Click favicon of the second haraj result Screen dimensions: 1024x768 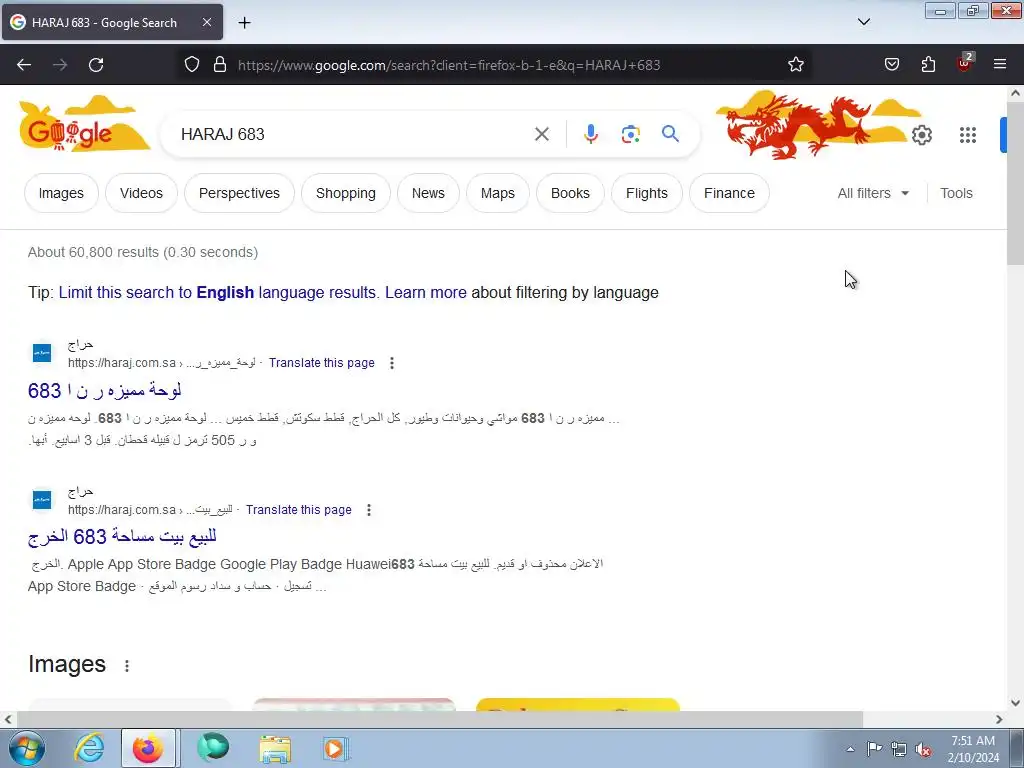click(x=42, y=500)
